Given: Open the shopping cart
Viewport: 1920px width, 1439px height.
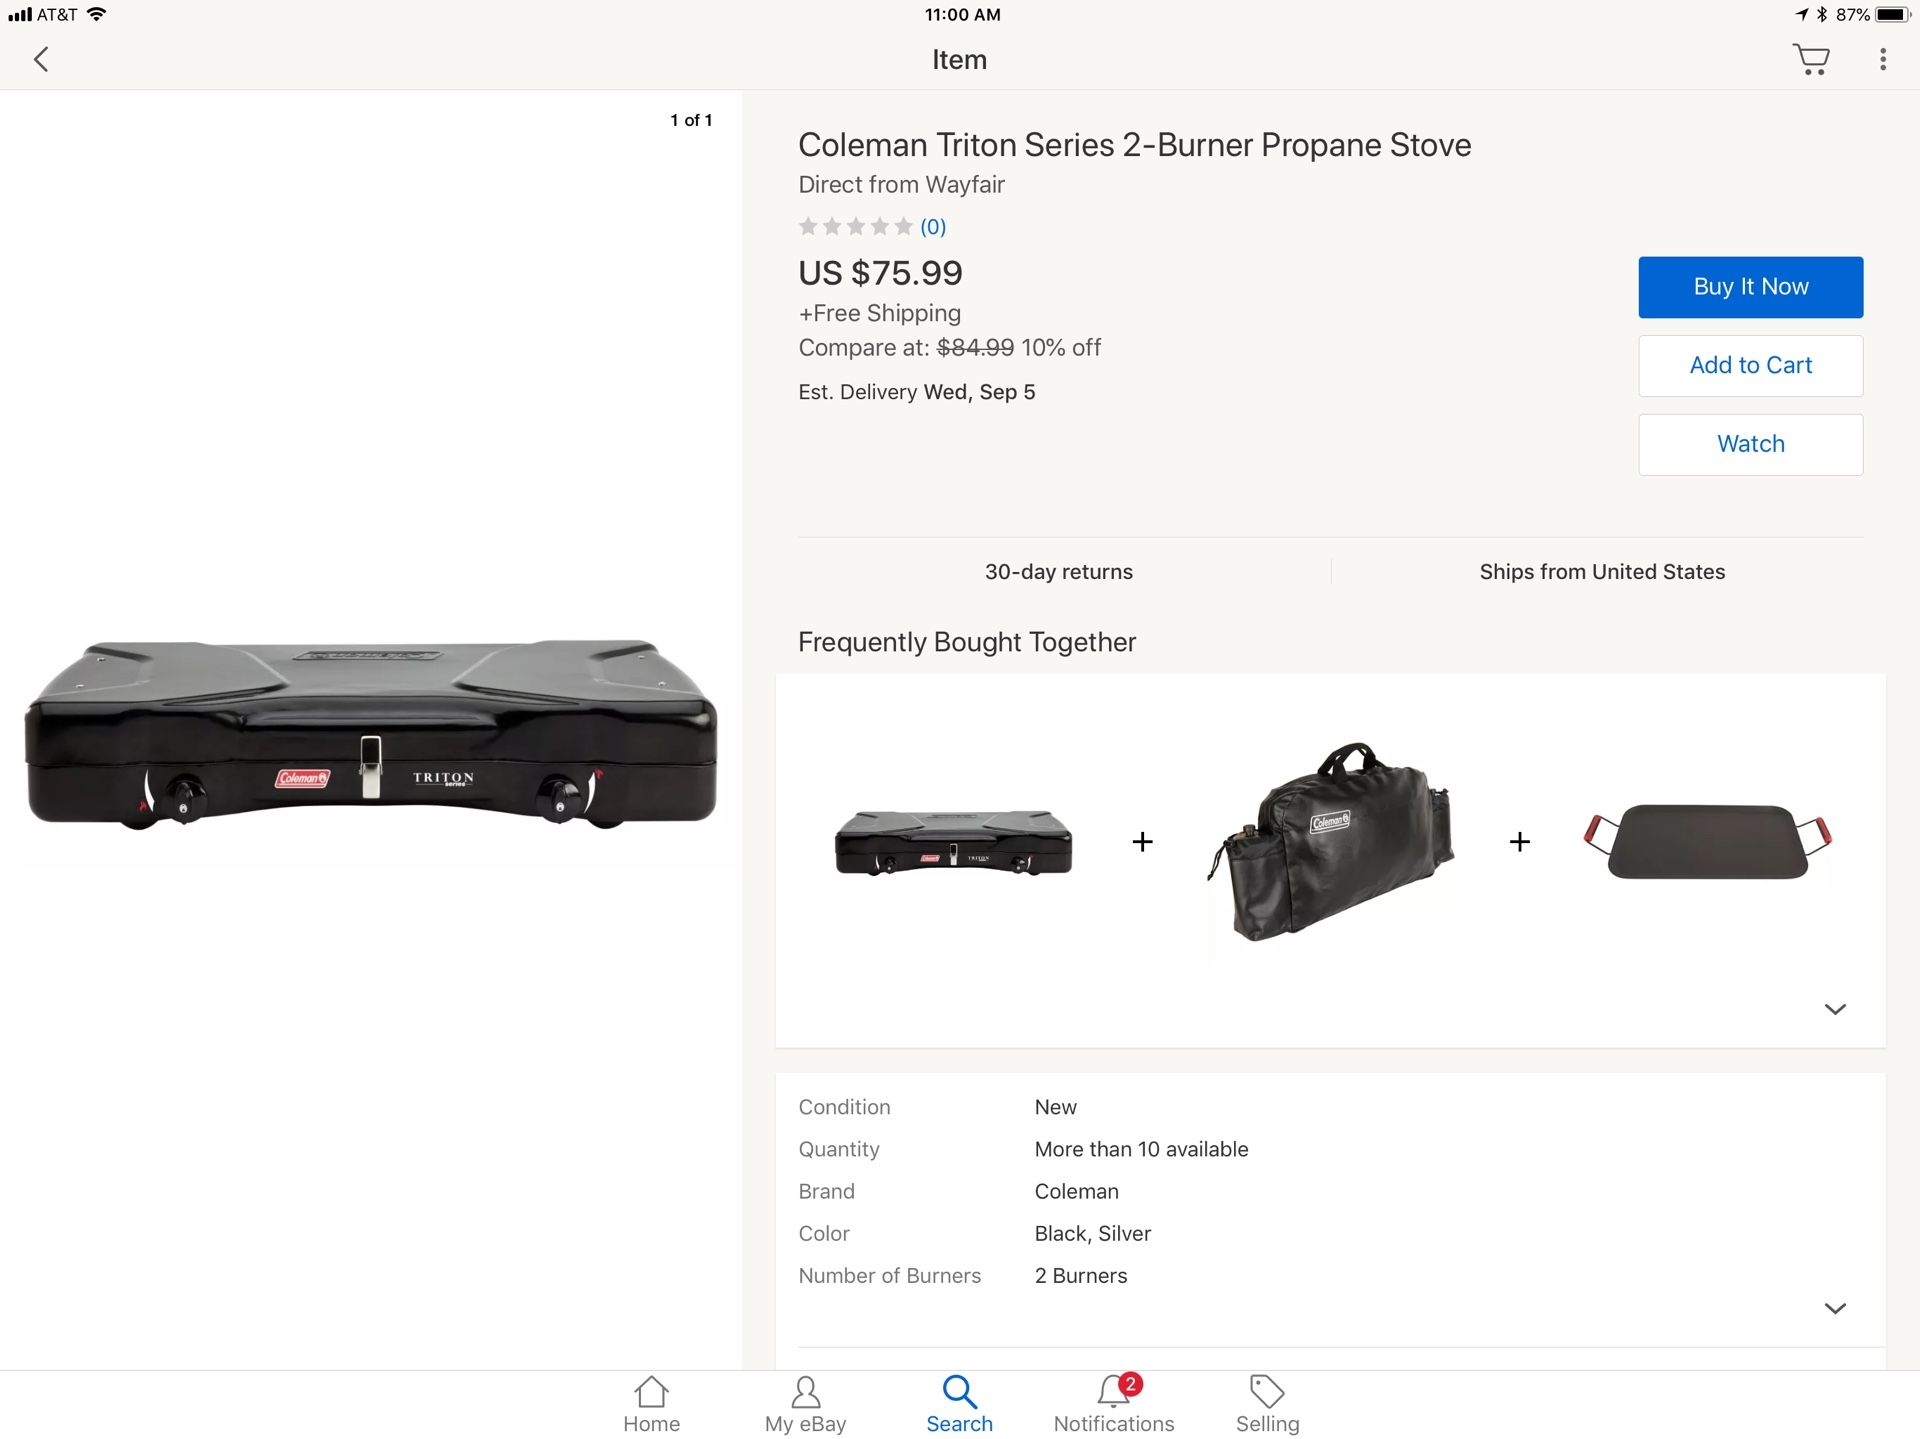Looking at the screenshot, I should (1810, 60).
